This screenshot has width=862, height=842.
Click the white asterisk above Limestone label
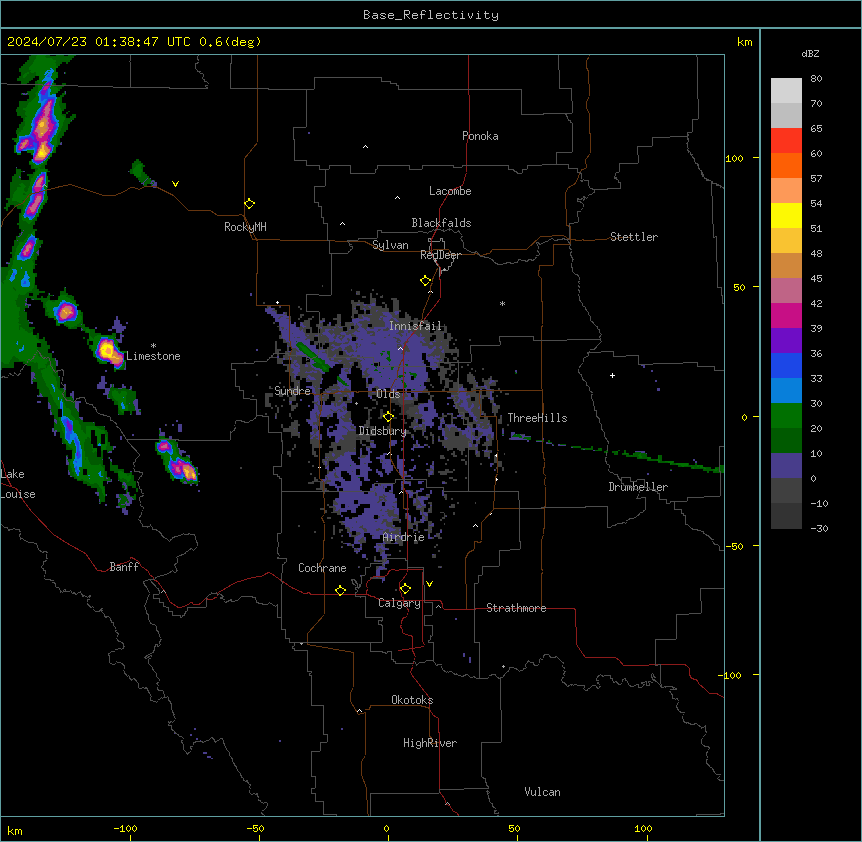(x=153, y=346)
